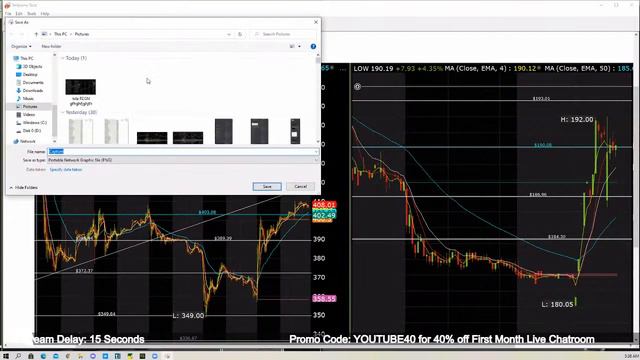
Task: Open the Specify date taken link
Action: [66, 169]
